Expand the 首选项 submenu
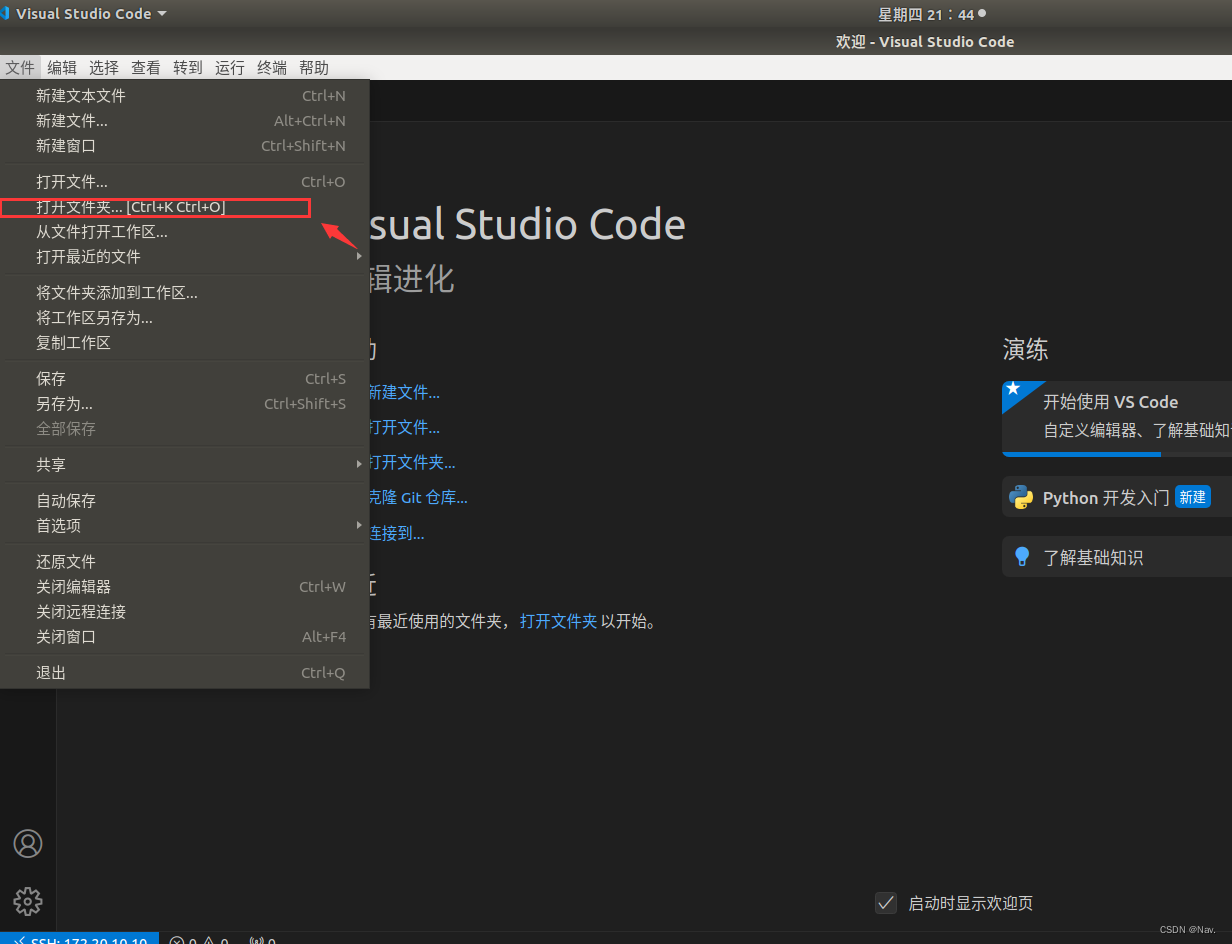 coord(185,525)
